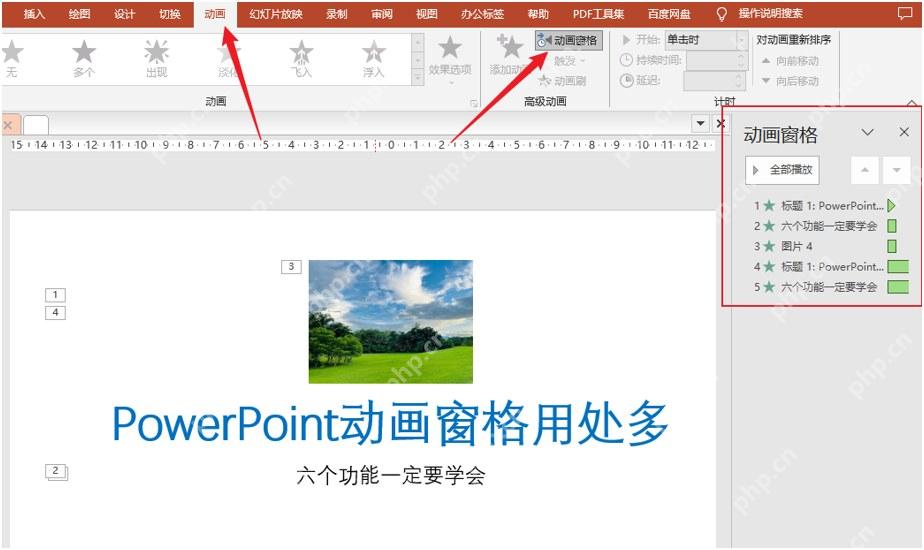
Task: Click the title PowerPoint动画窗格用处多
Action: click(390, 424)
